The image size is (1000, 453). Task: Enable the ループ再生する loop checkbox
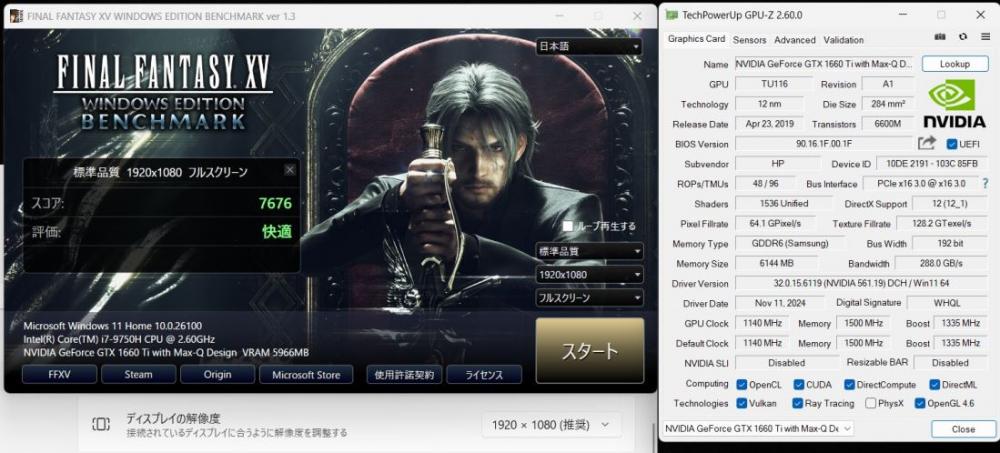[x=568, y=226]
